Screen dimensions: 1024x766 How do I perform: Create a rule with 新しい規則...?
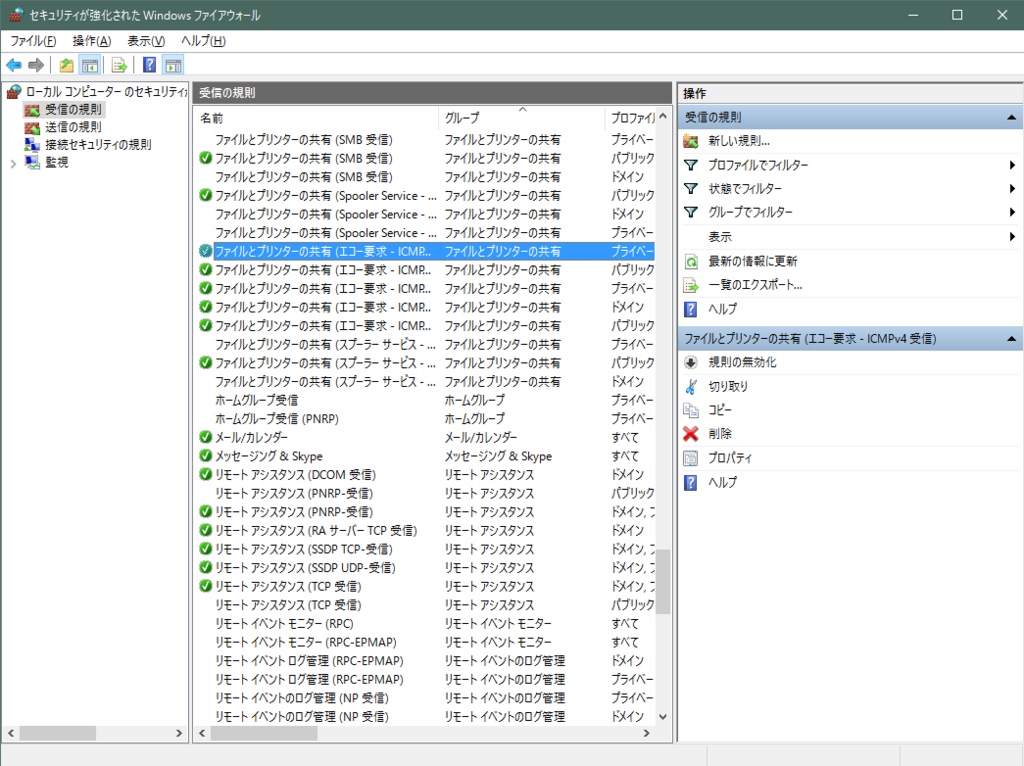point(739,141)
